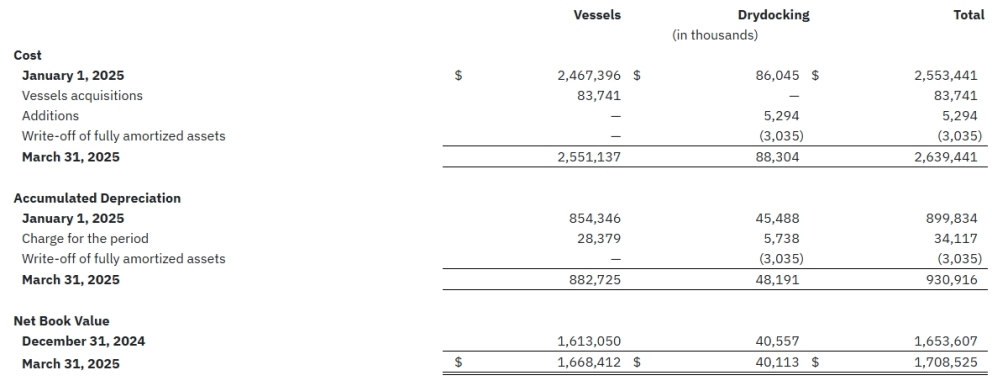The height and width of the screenshot is (386, 992).
Task: Click the Charge for the period label
Action: (x=85, y=239)
